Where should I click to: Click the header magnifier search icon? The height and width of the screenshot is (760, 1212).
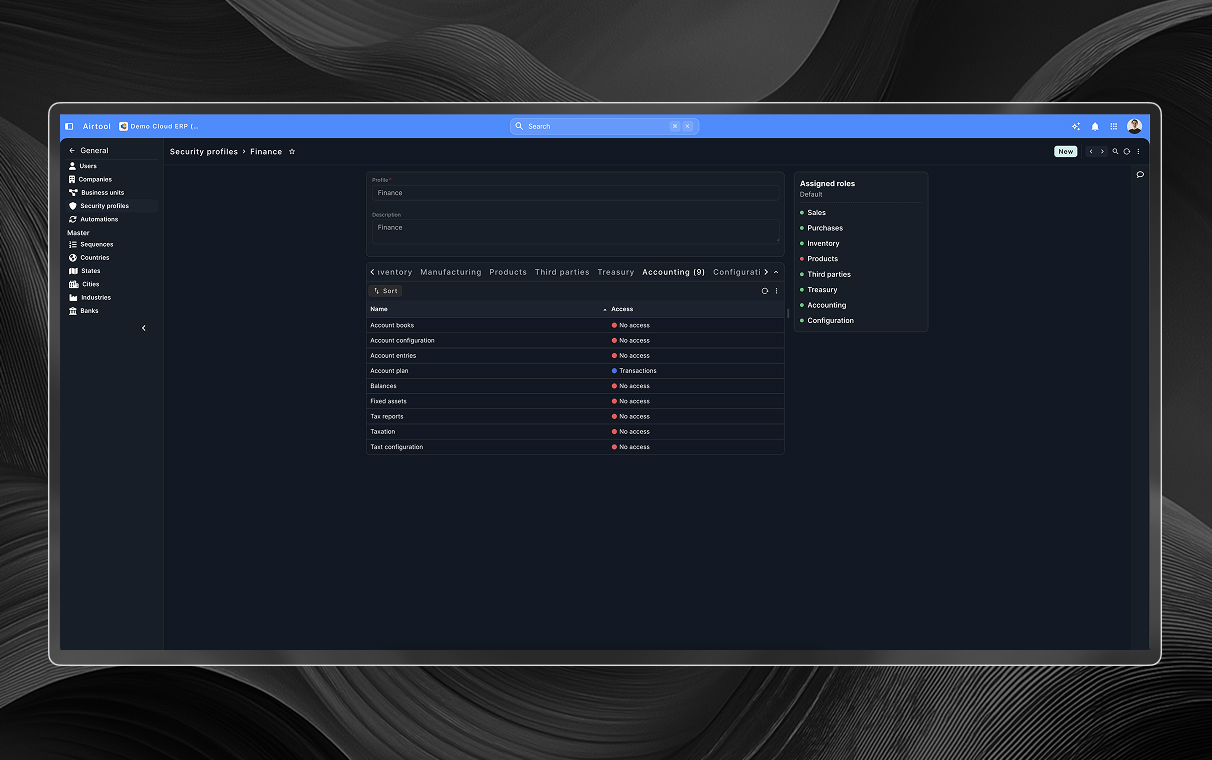(x=1116, y=152)
